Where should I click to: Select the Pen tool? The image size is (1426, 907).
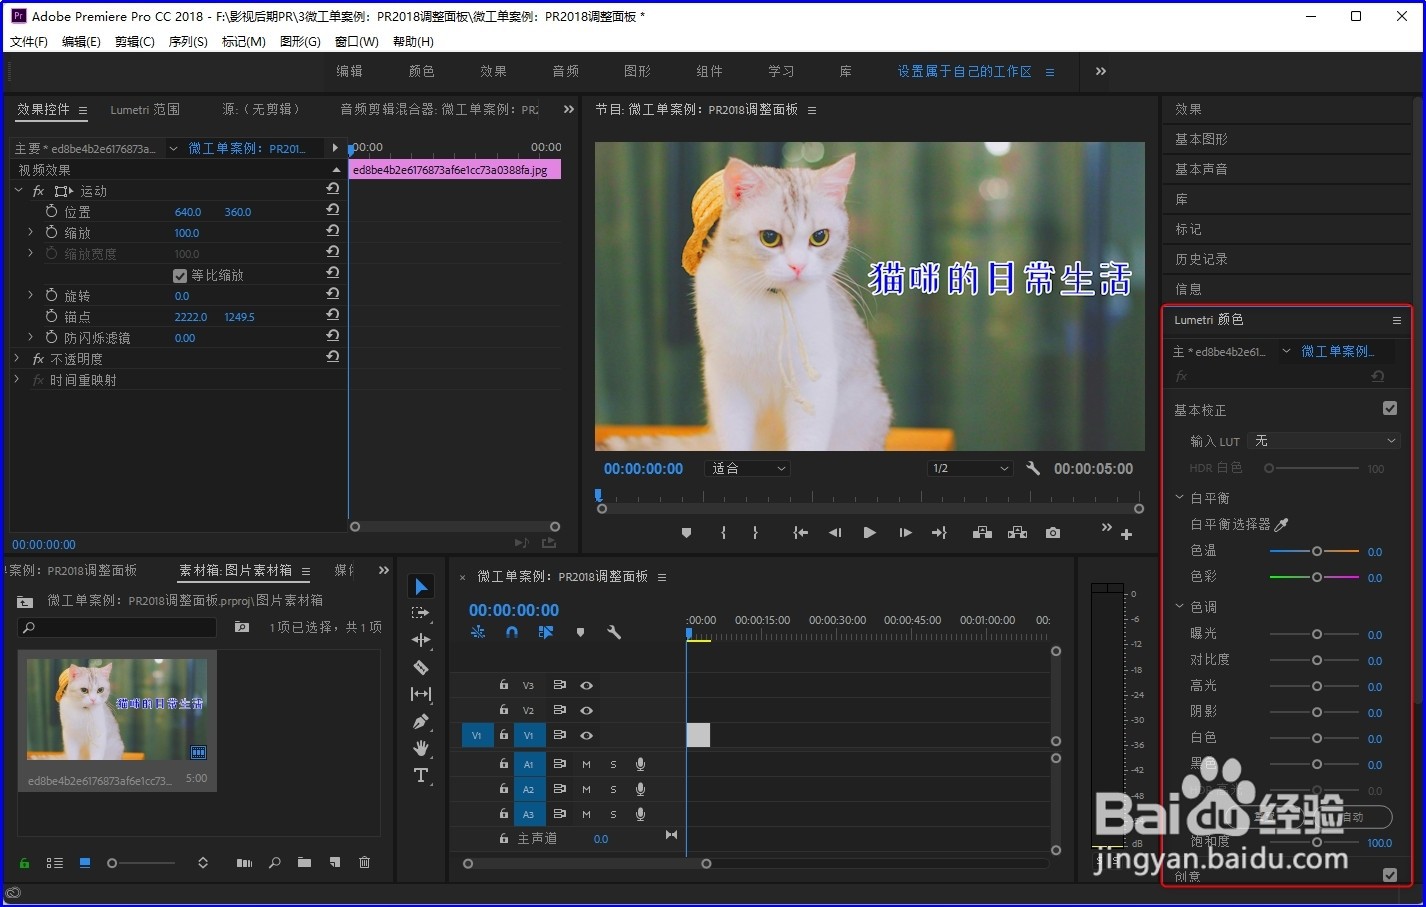coord(421,721)
